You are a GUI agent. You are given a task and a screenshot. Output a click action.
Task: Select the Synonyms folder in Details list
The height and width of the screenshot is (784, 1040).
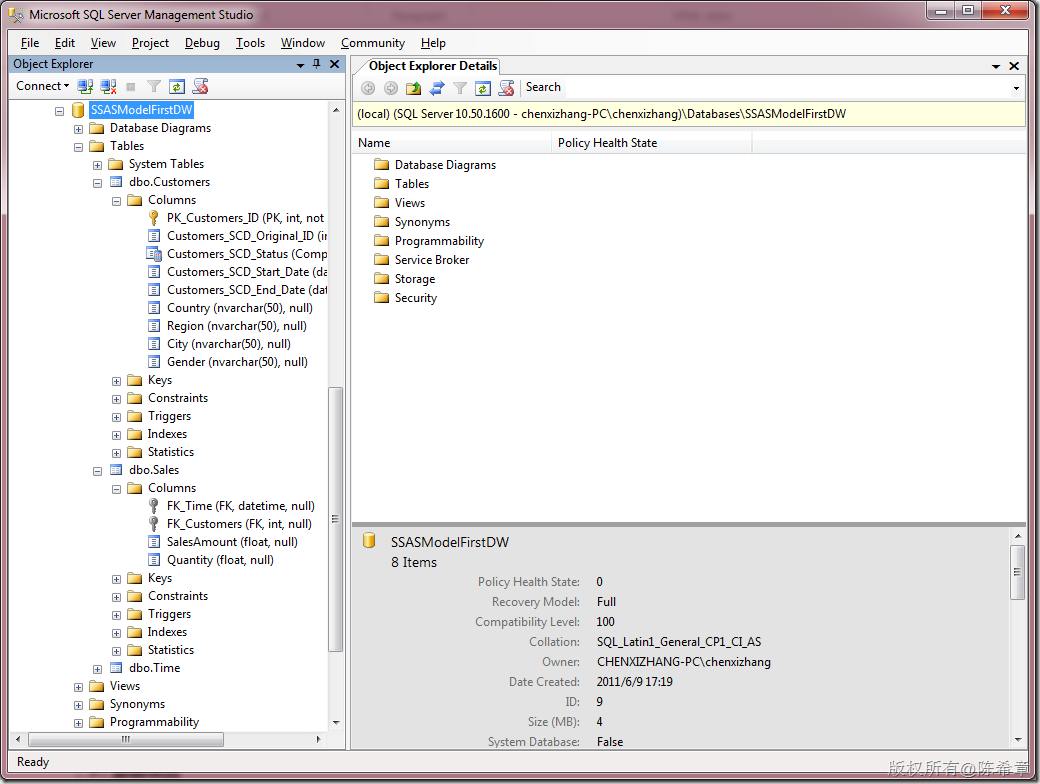(x=412, y=222)
